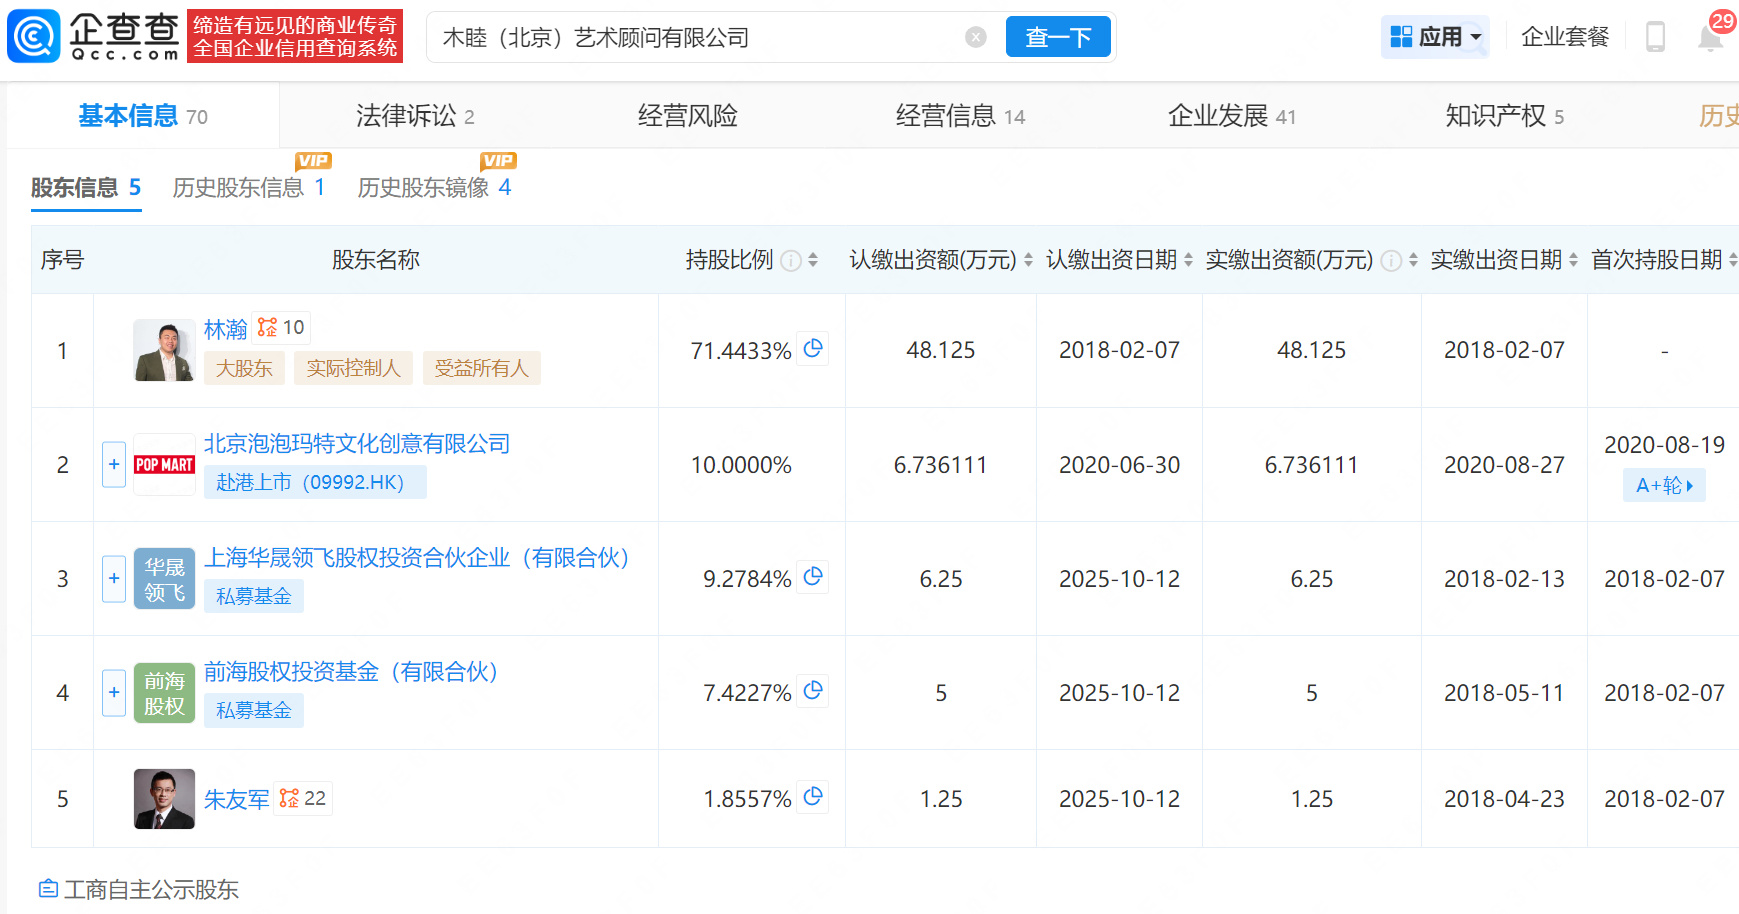1739x914 pixels.
Task: Open 前海股权投资基金(有限合伙) link
Action: pos(351,671)
